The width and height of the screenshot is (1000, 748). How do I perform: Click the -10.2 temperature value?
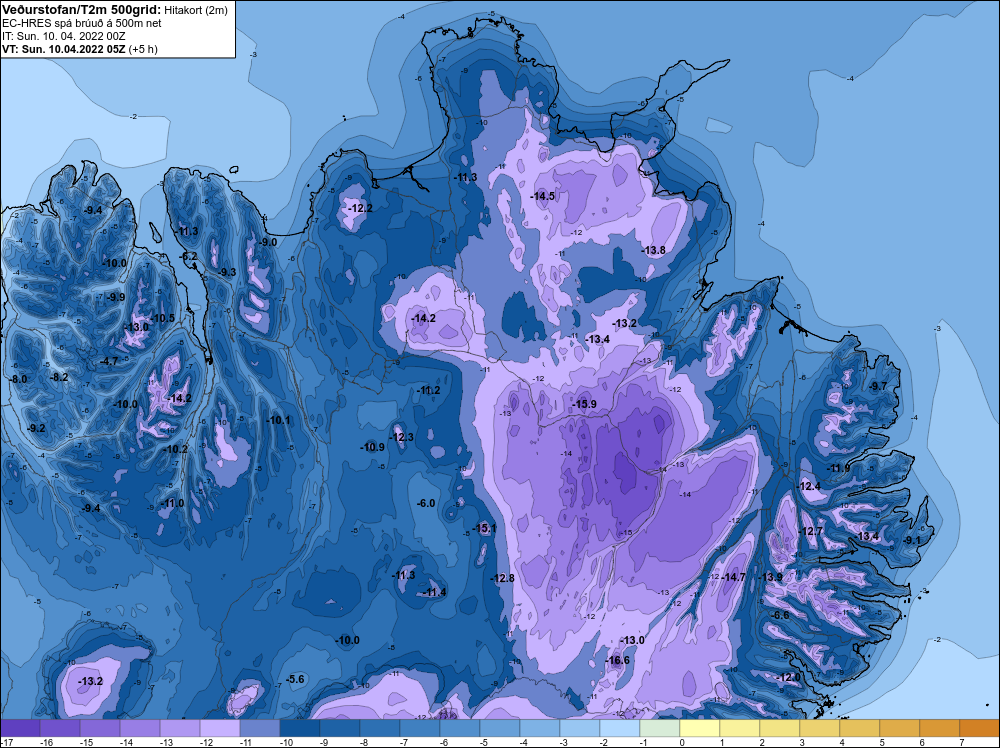pos(176,449)
